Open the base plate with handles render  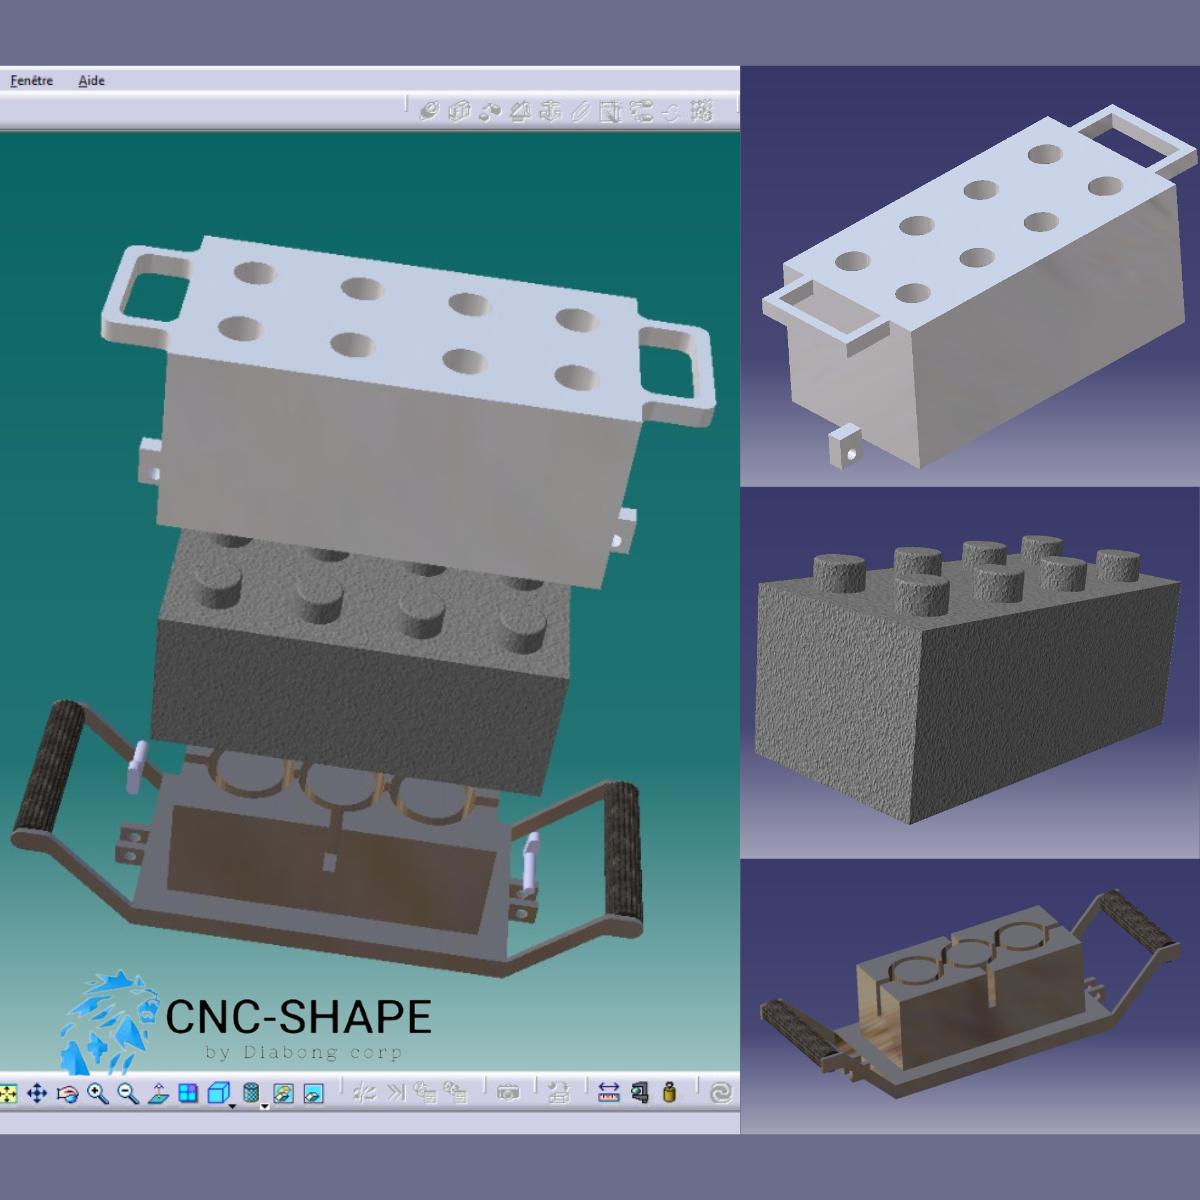point(970,997)
